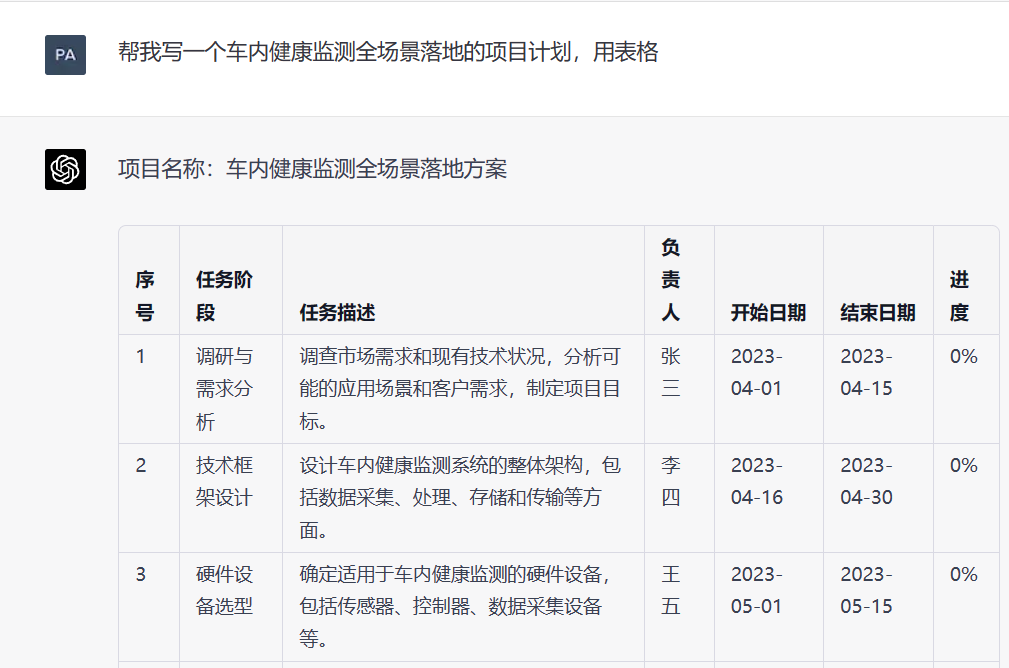The image size is (1009, 668).
Task: Click the end date 2023-04-30 cell
Action: tap(866, 481)
